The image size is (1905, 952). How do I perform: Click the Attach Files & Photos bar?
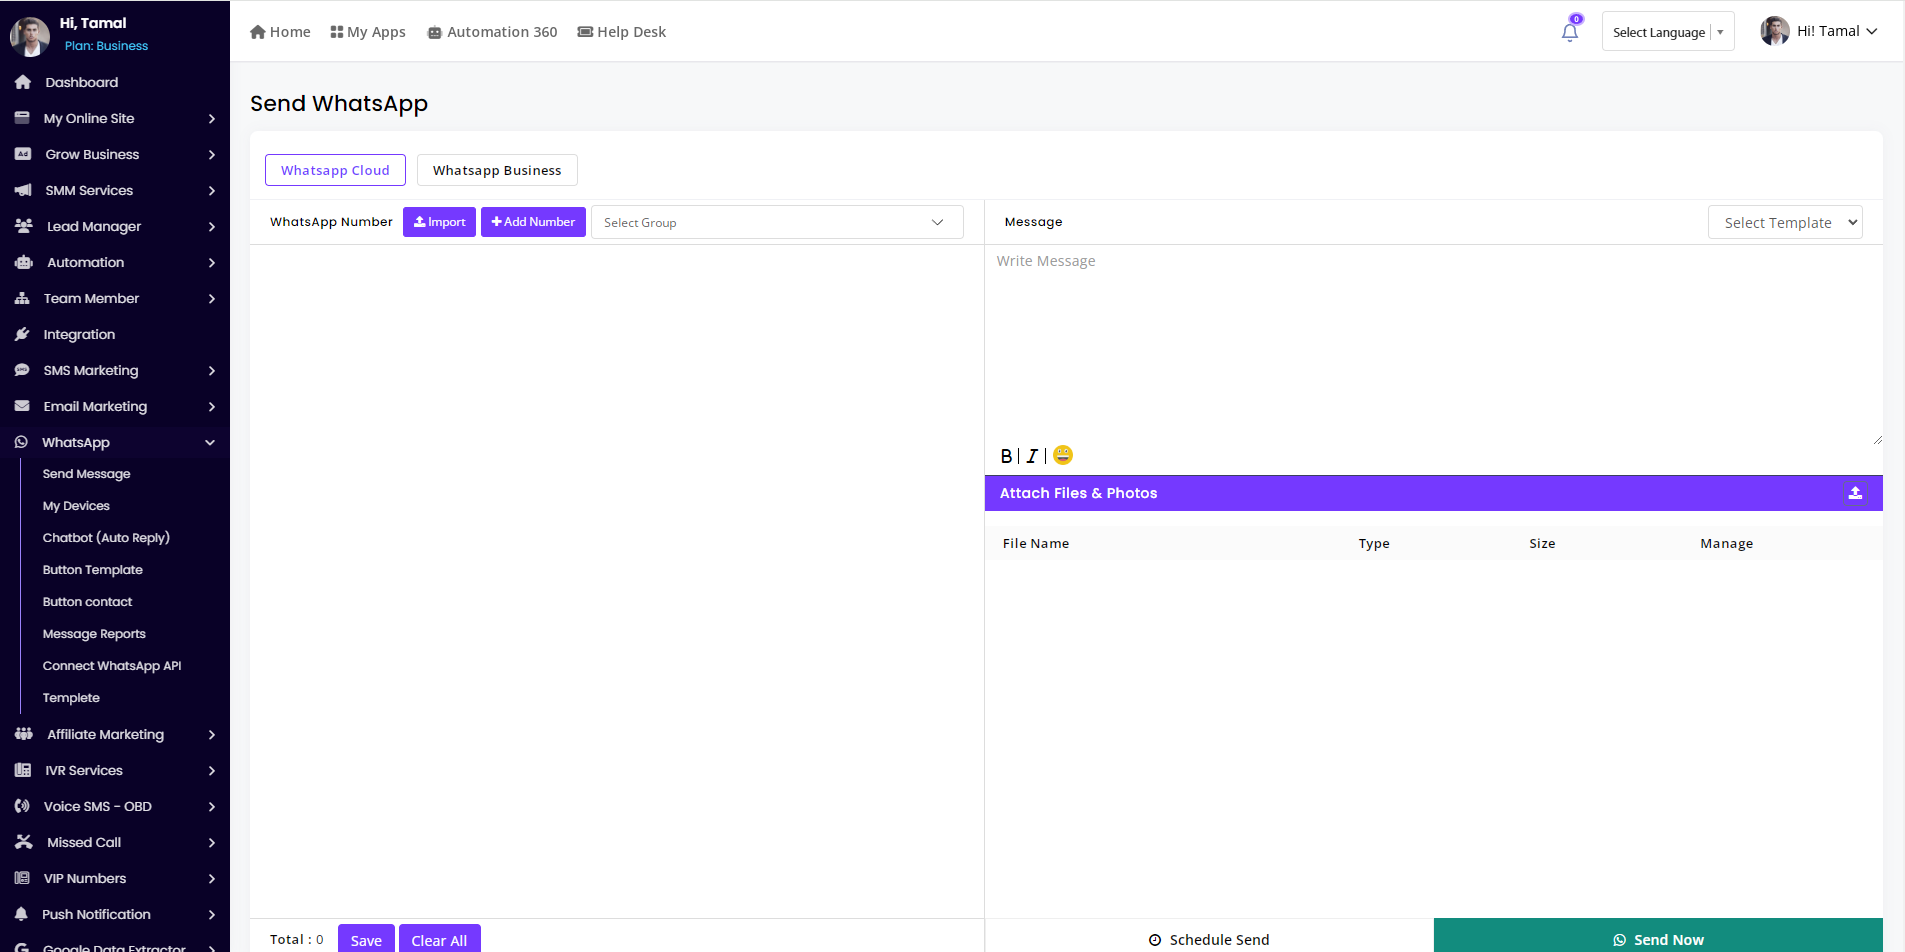(1434, 493)
